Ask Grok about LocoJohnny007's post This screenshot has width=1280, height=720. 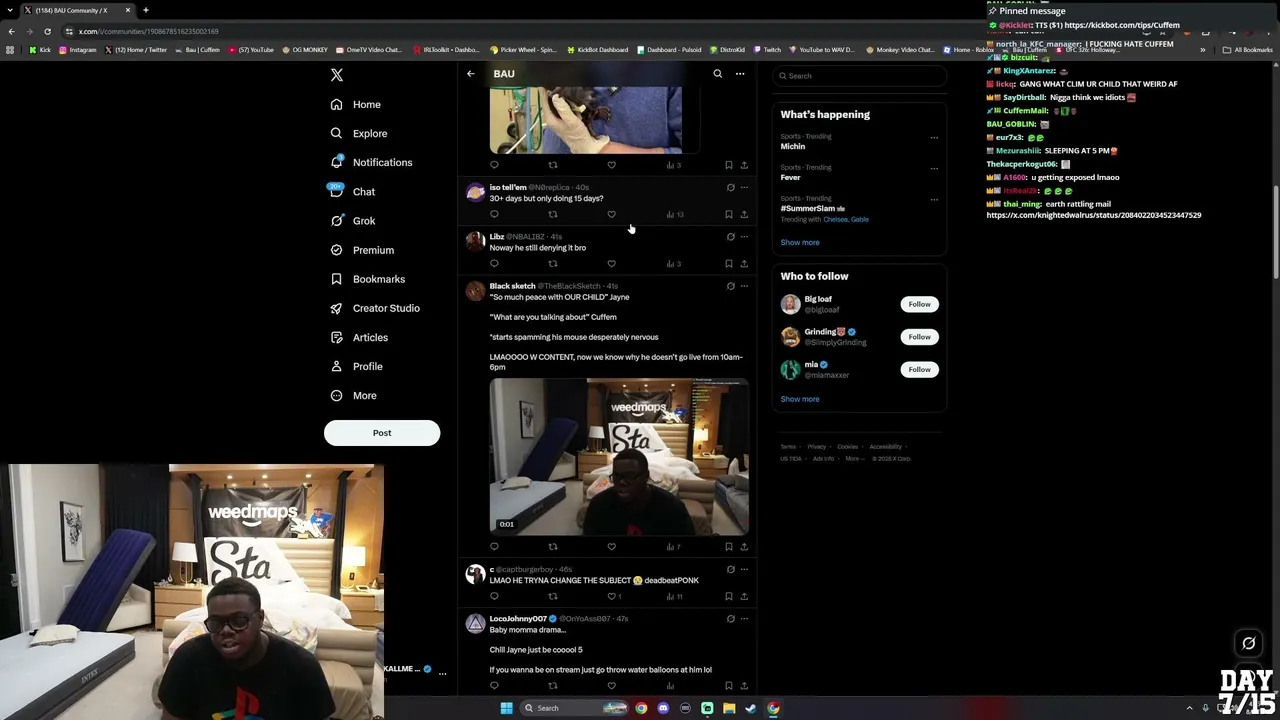730,619
